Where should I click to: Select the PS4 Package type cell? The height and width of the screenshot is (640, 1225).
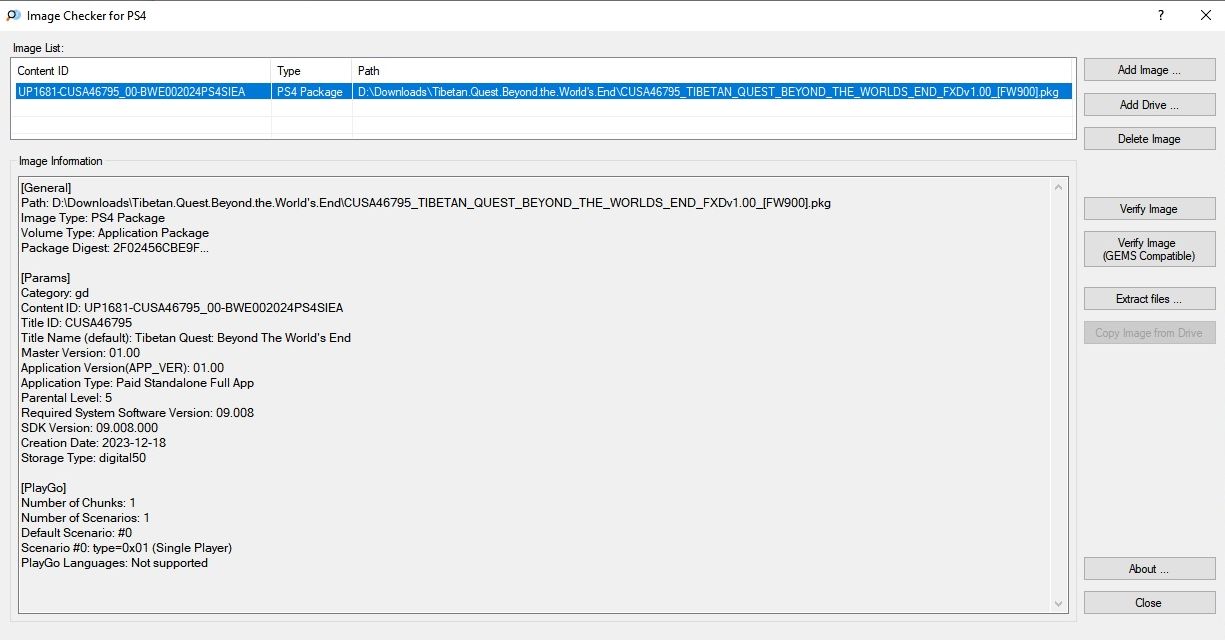312,91
